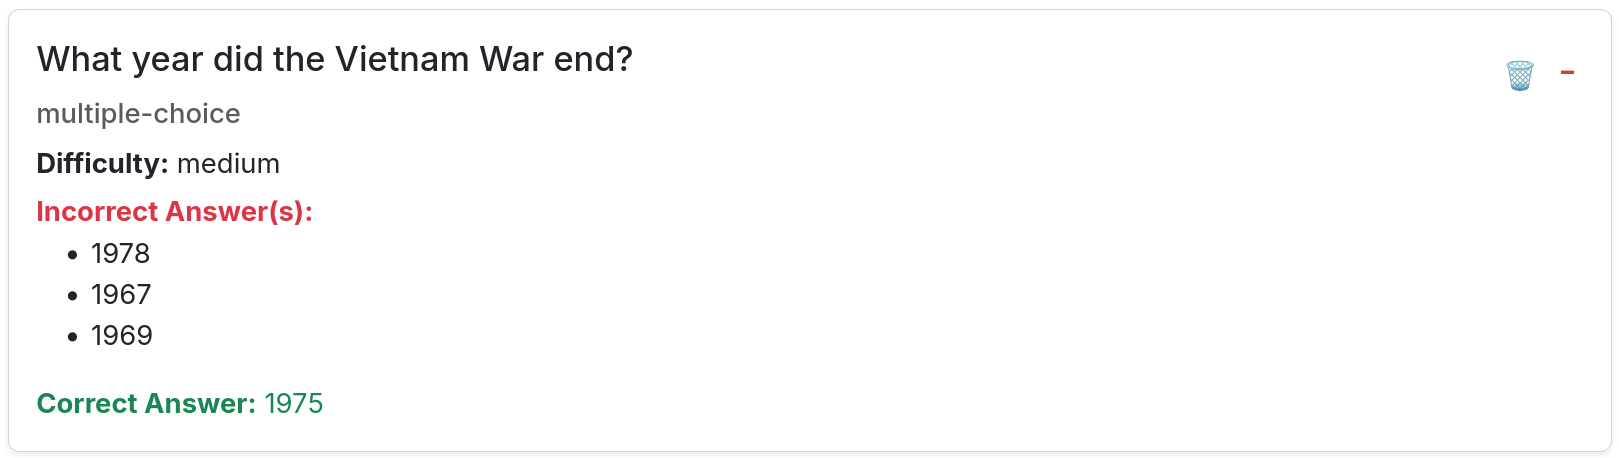Click the "multiple-choice" question type label
1619x458 pixels.
click(x=138, y=114)
